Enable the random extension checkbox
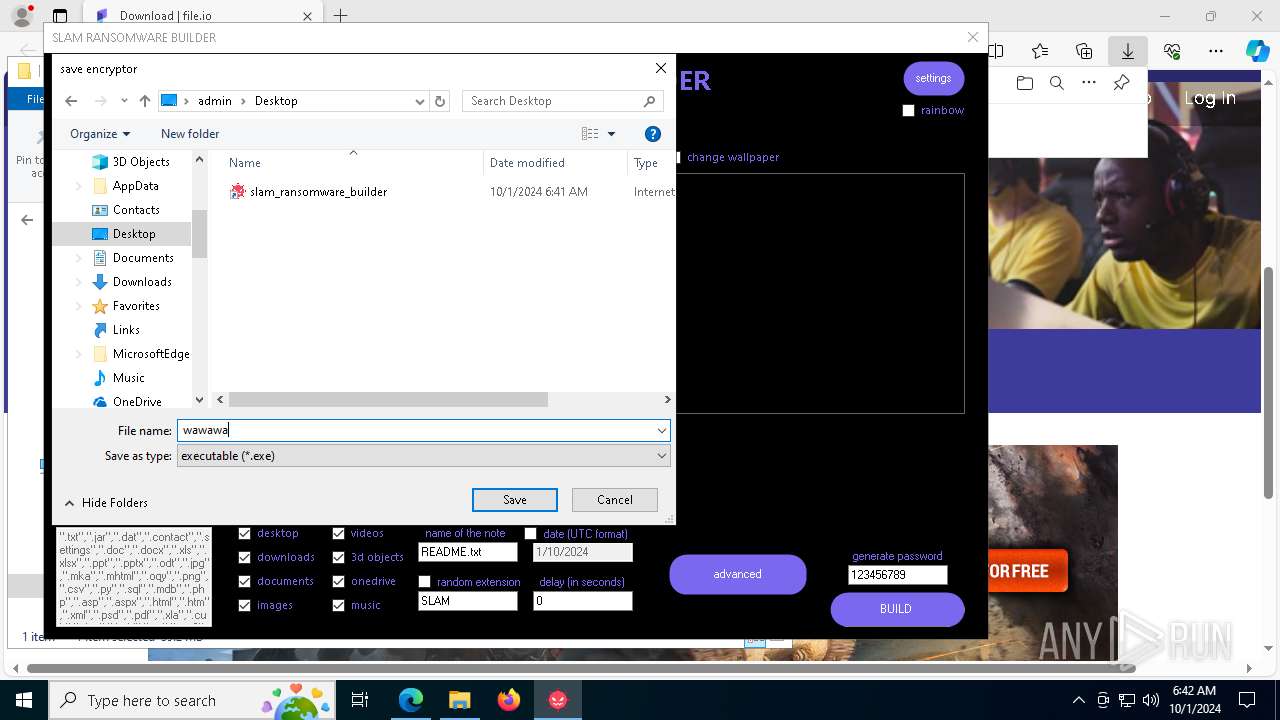The image size is (1280, 720). point(424,582)
